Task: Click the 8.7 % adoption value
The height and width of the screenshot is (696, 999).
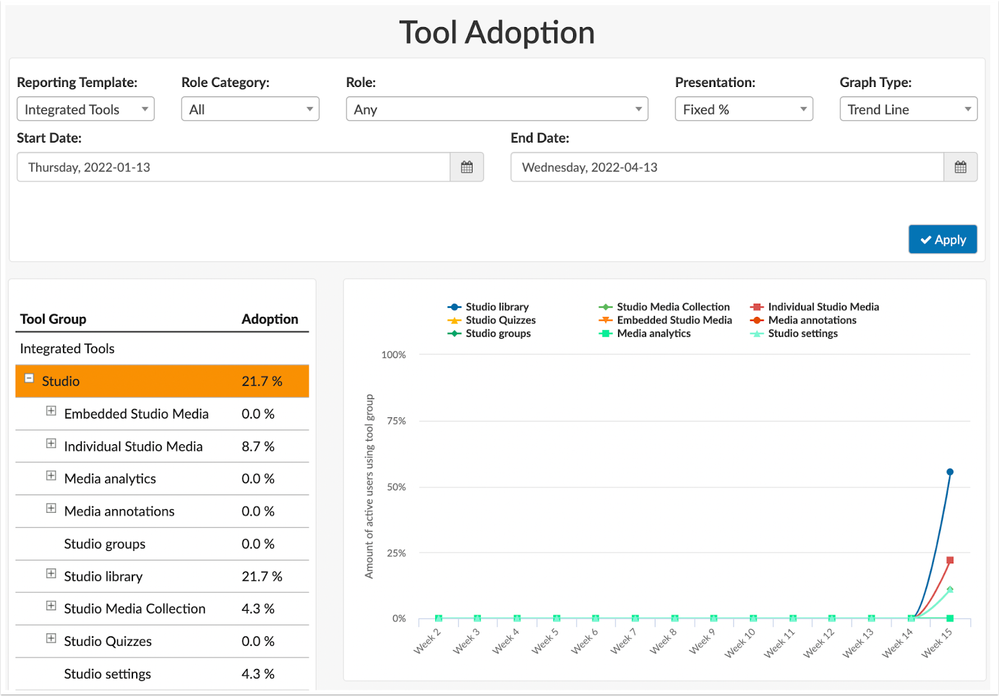Action: point(258,446)
